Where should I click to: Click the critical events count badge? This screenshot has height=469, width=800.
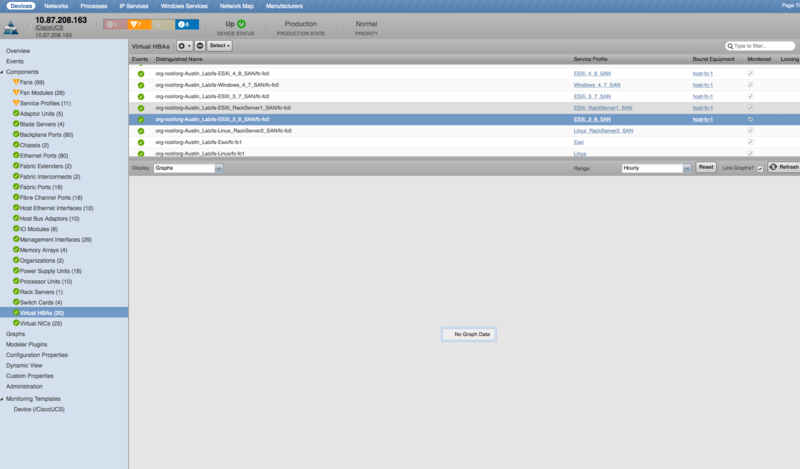point(115,24)
